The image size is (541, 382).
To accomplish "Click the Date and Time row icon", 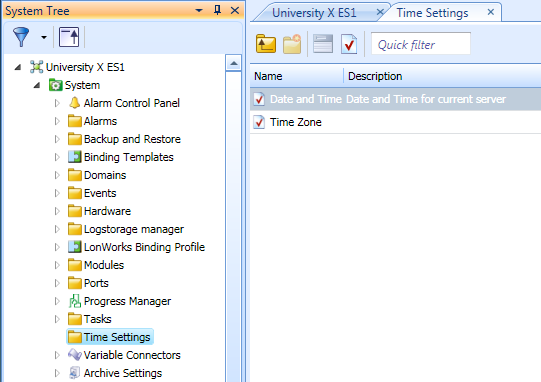I will point(259,99).
